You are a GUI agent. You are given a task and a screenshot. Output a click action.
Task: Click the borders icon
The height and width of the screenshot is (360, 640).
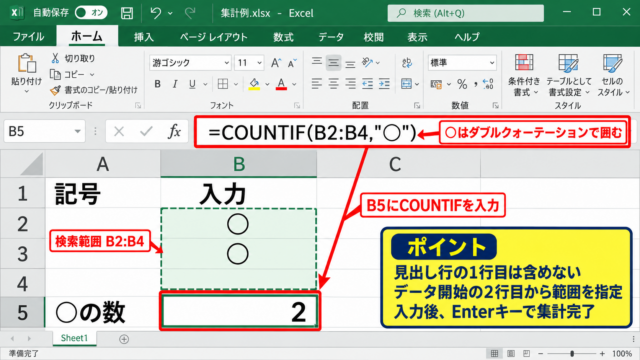tap(223, 84)
